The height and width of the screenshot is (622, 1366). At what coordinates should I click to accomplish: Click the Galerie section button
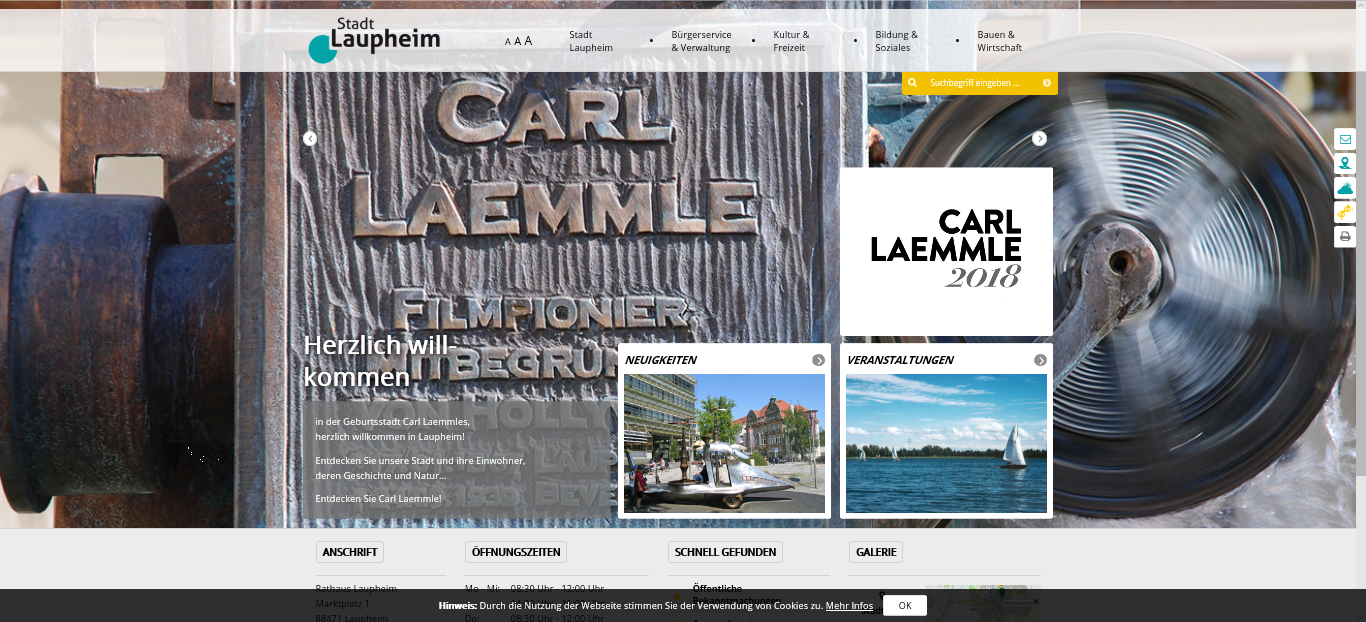(876, 552)
